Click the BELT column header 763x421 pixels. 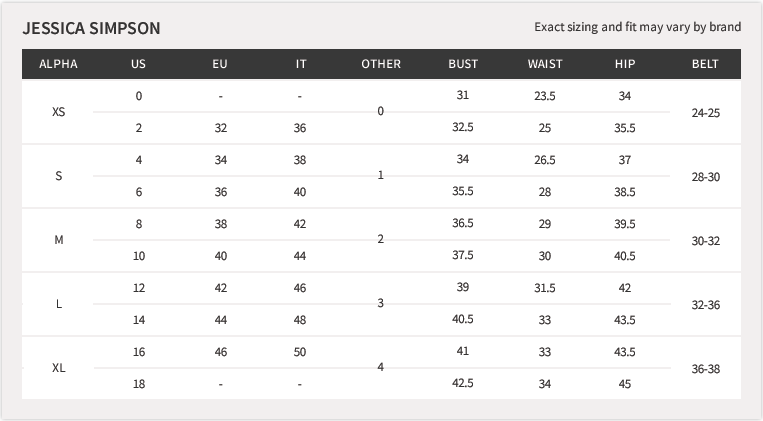coord(705,64)
